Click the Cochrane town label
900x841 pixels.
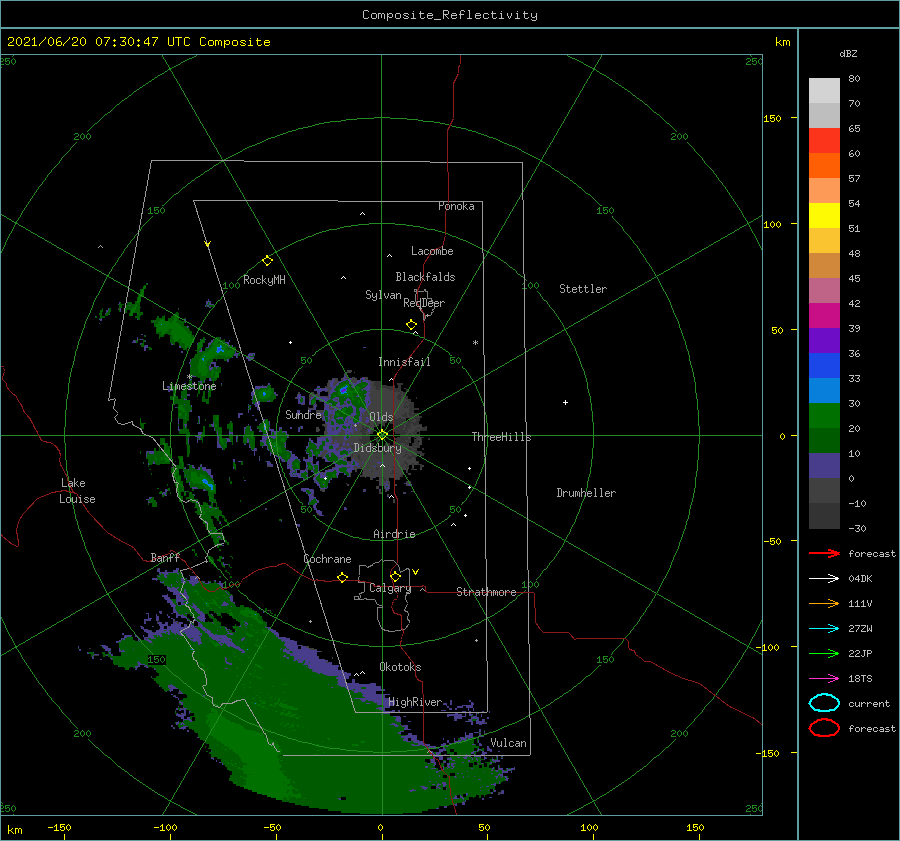point(327,559)
